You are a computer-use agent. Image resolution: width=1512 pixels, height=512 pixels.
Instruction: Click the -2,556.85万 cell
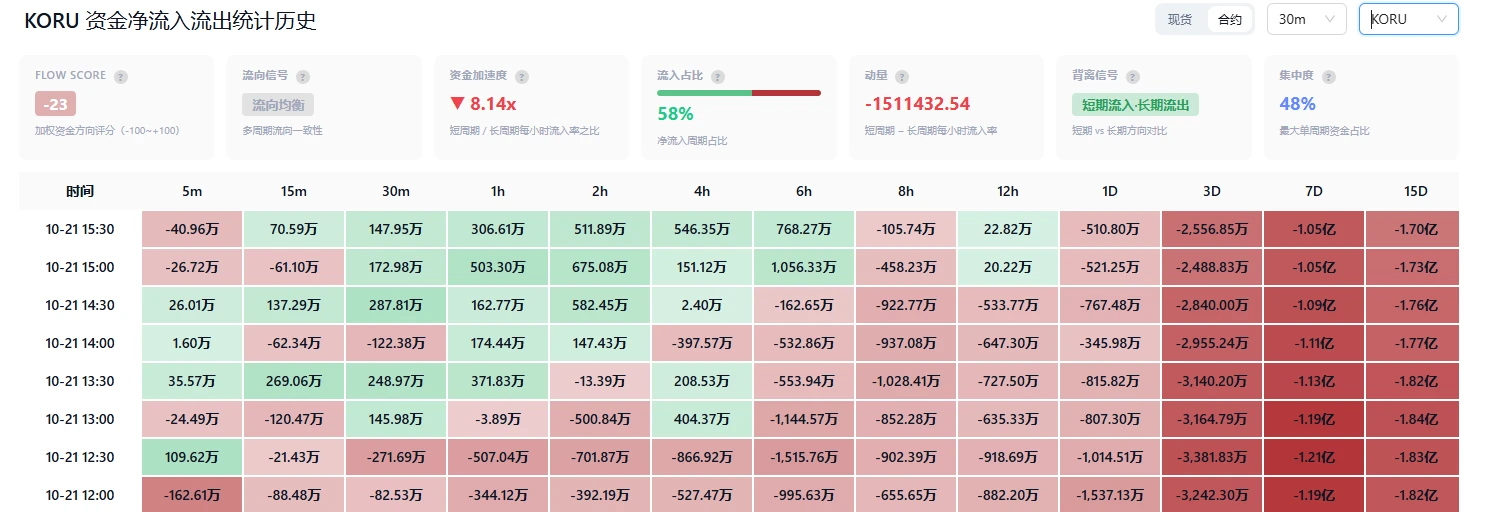click(x=1212, y=229)
